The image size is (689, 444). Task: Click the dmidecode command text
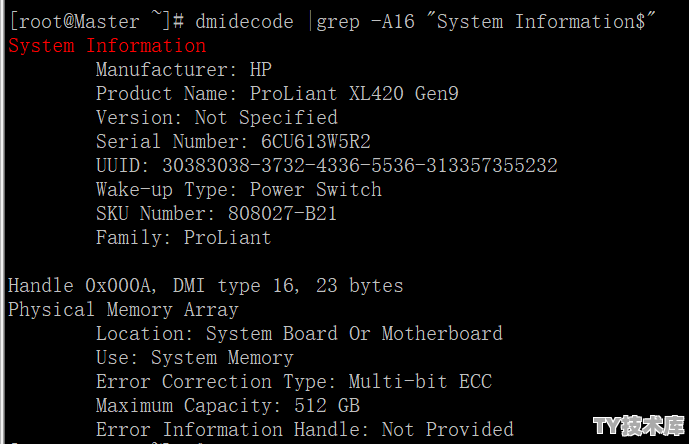pos(244,22)
